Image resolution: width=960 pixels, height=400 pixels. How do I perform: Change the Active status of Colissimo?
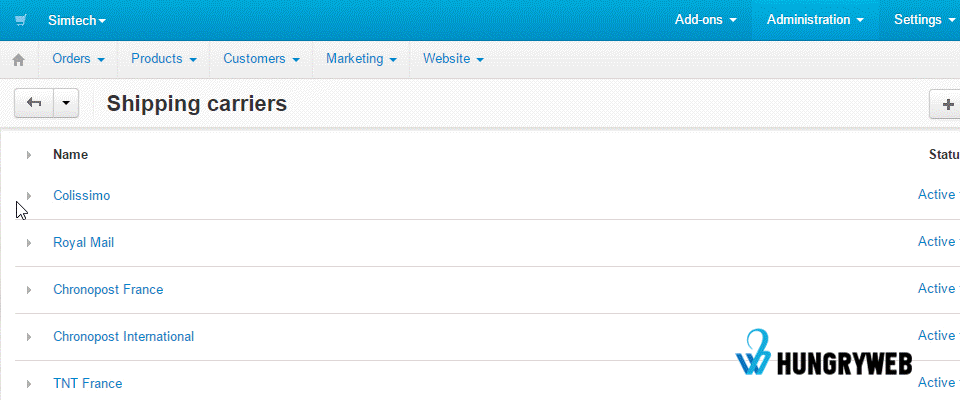[938, 195]
